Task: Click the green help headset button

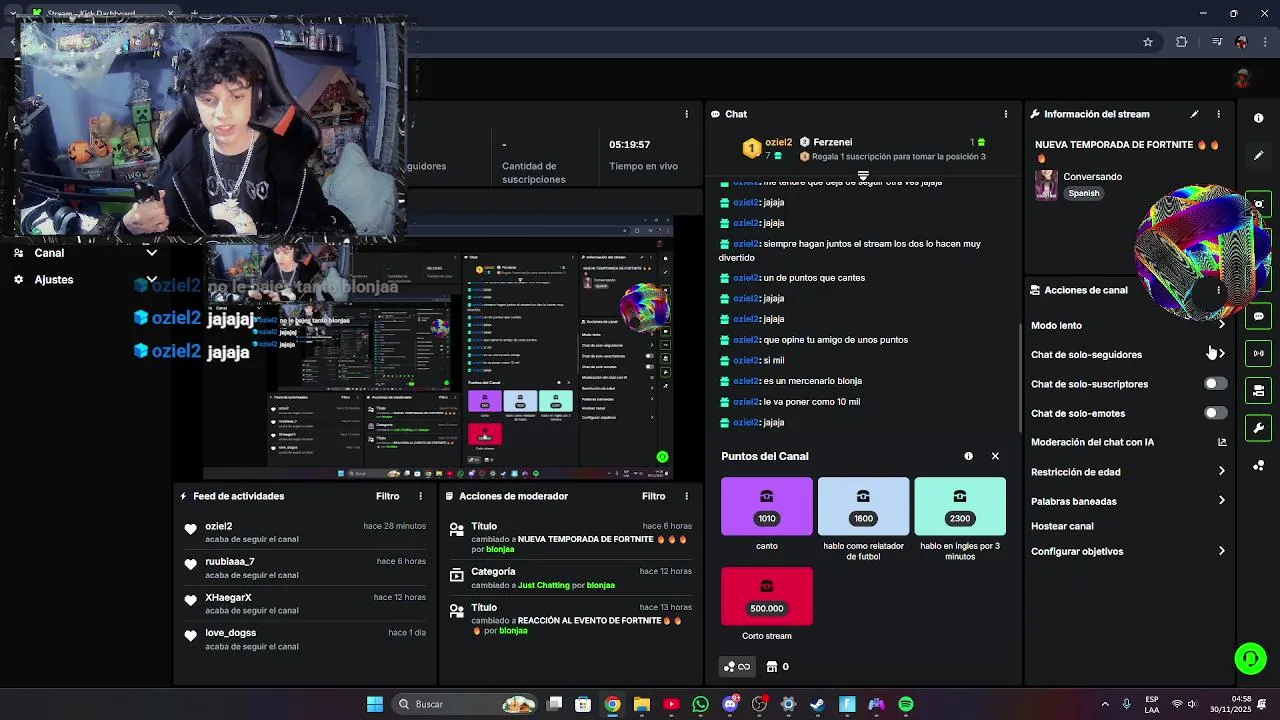Action: click(1250, 658)
